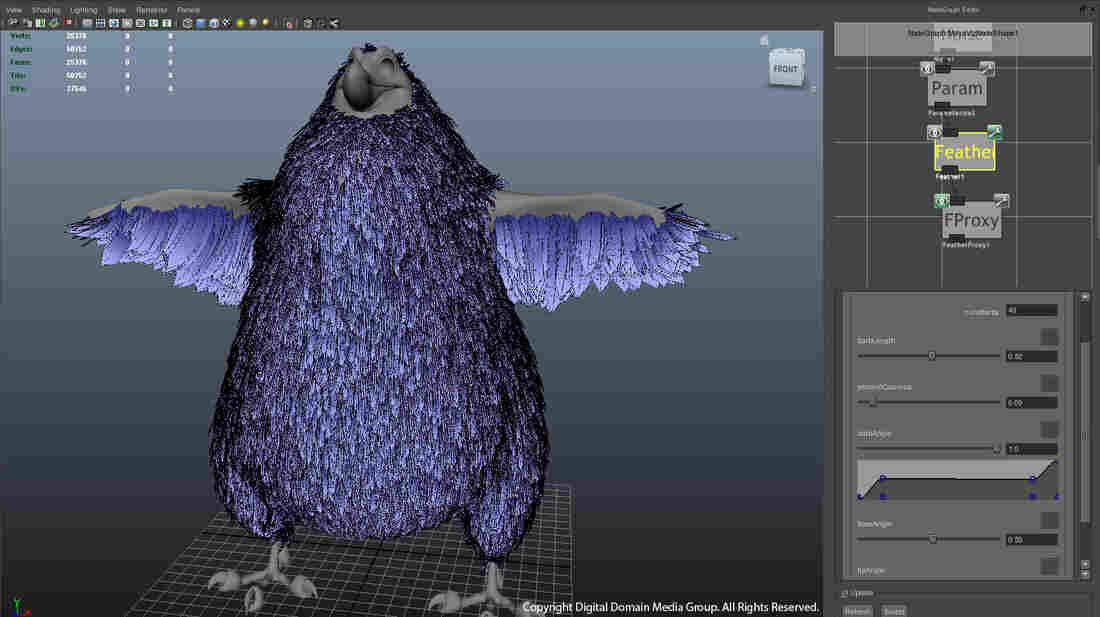Toggle the resolution gate icon

[114, 23]
